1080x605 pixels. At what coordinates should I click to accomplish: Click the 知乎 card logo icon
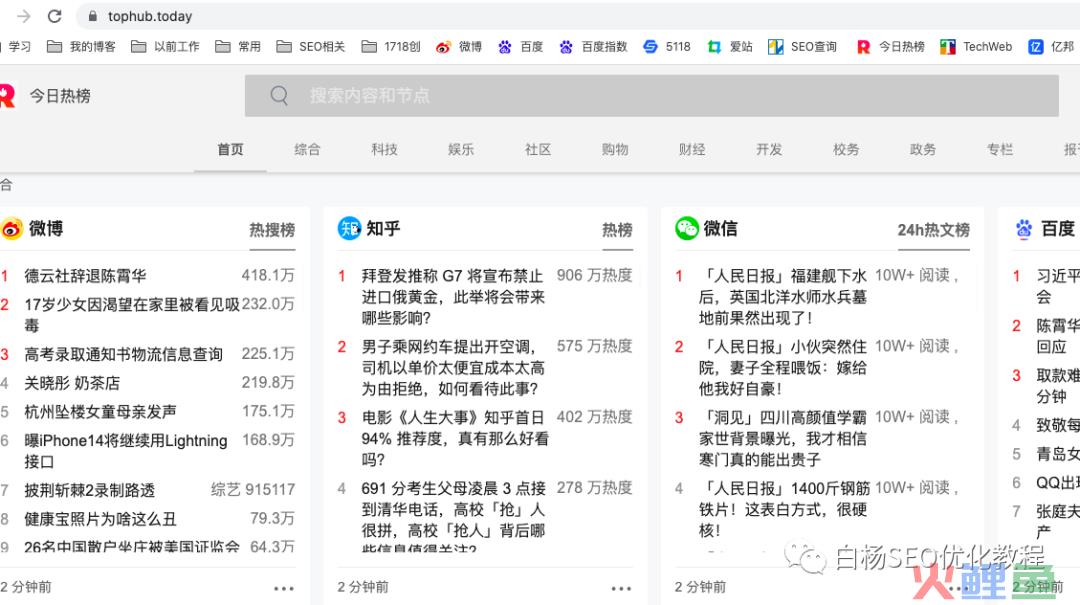tap(349, 228)
